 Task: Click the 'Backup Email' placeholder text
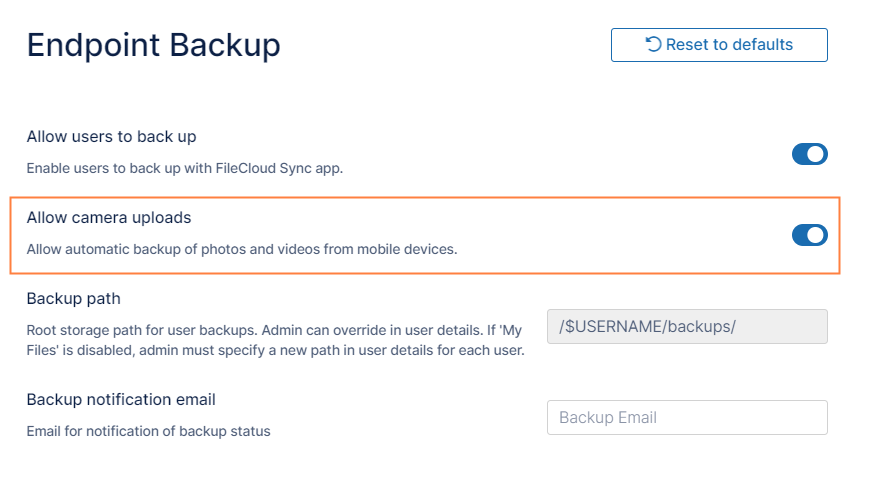click(607, 418)
